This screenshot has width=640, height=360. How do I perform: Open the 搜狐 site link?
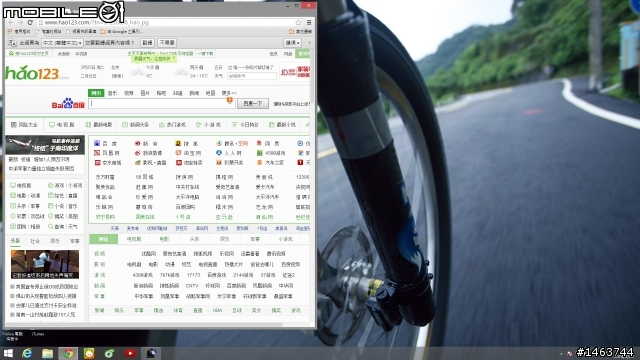pyautogui.click(x=187, y=143)
